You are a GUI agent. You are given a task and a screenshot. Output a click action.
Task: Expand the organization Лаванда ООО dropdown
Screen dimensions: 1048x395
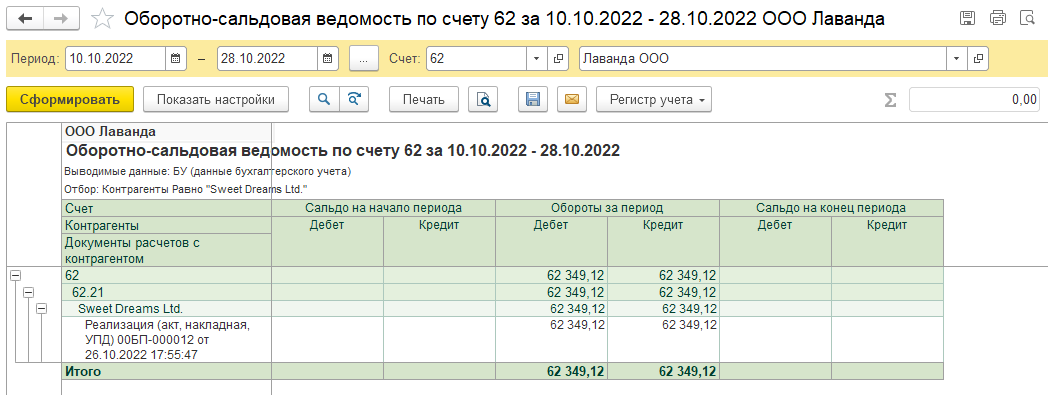957,59
